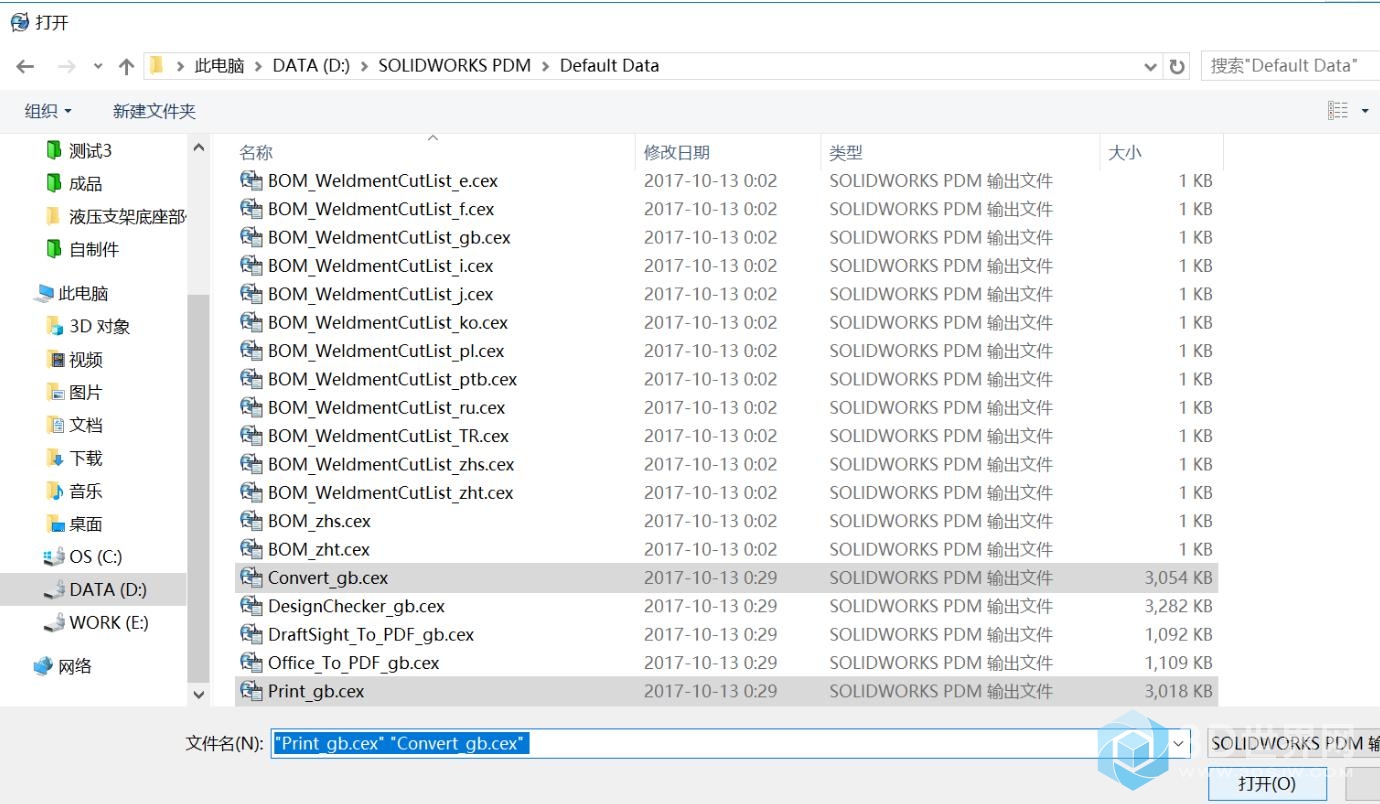Click the sidebar scroll down arrow
Image resolution: width=1380 pixels, height=804 pixels.
198,694
